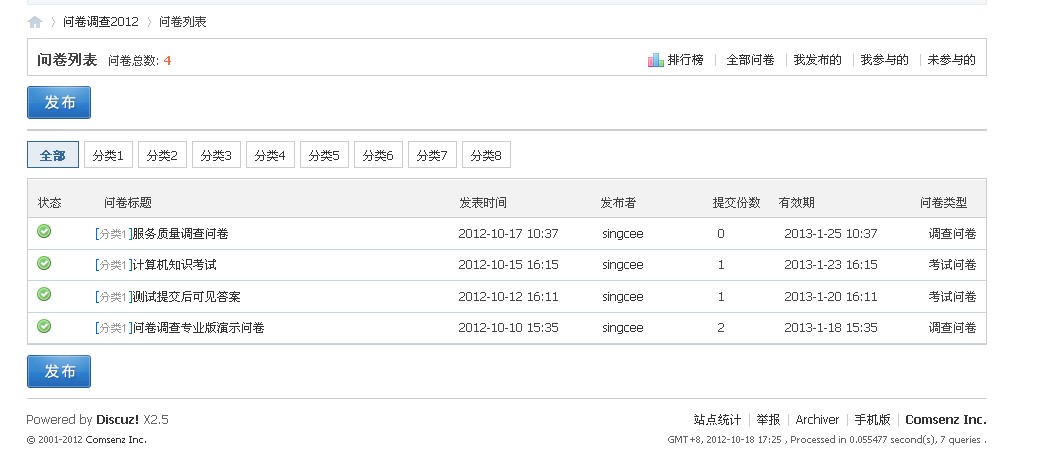Select the 全部 category tab

click(x=52, y=155)
